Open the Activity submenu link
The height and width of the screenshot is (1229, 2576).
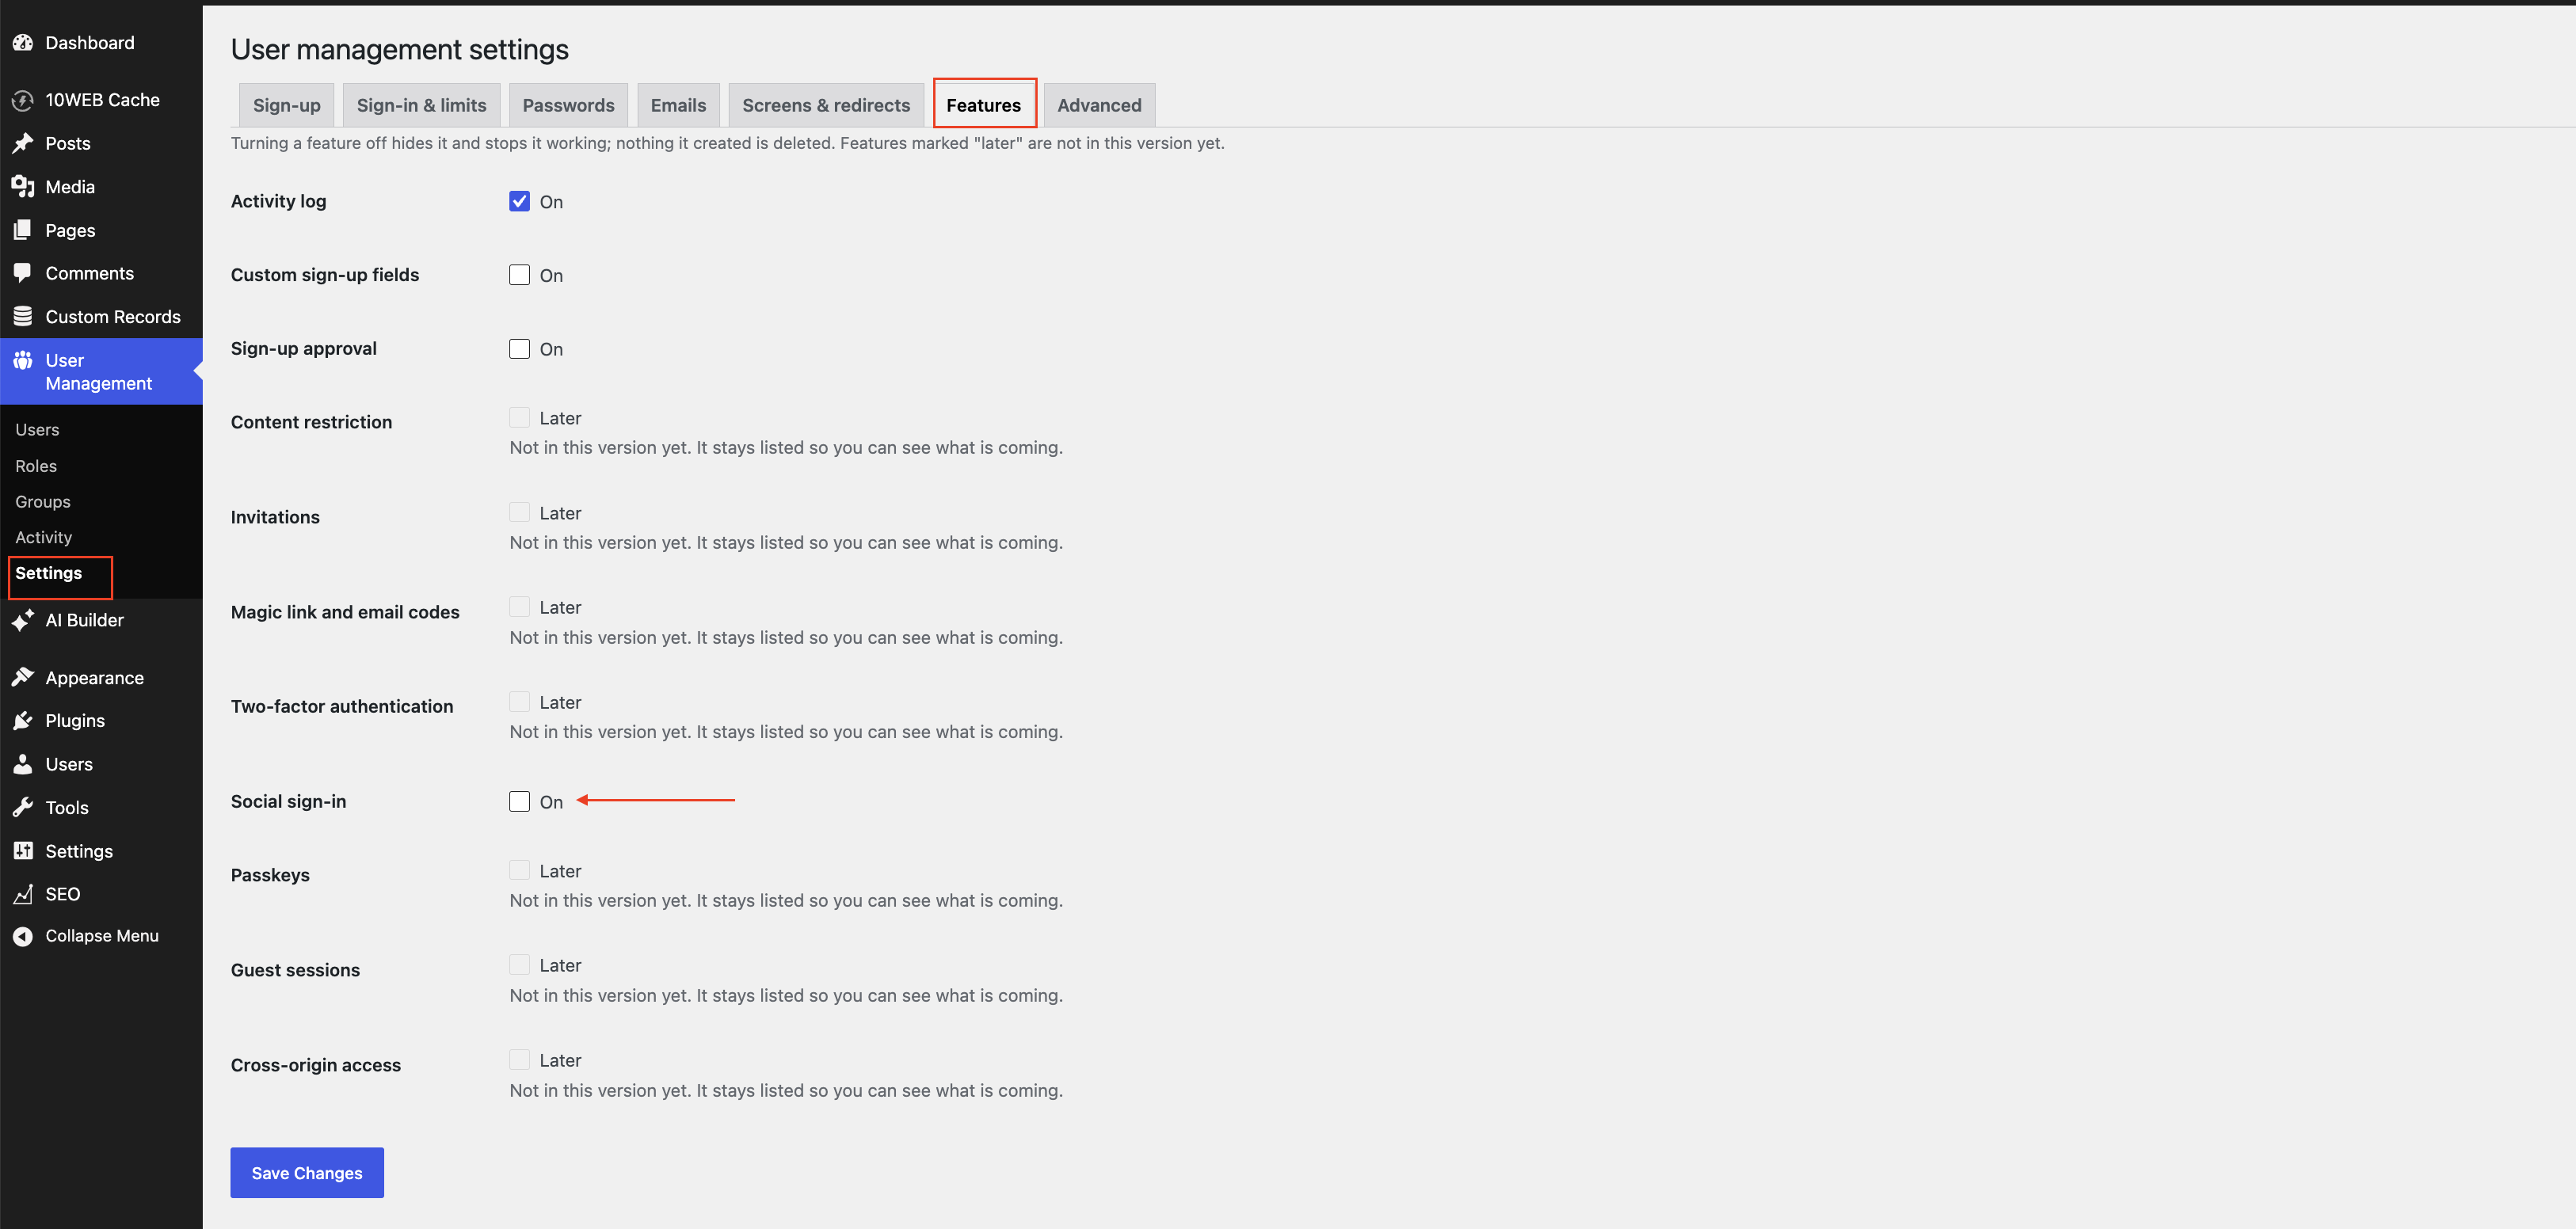(x=44, y=538)
